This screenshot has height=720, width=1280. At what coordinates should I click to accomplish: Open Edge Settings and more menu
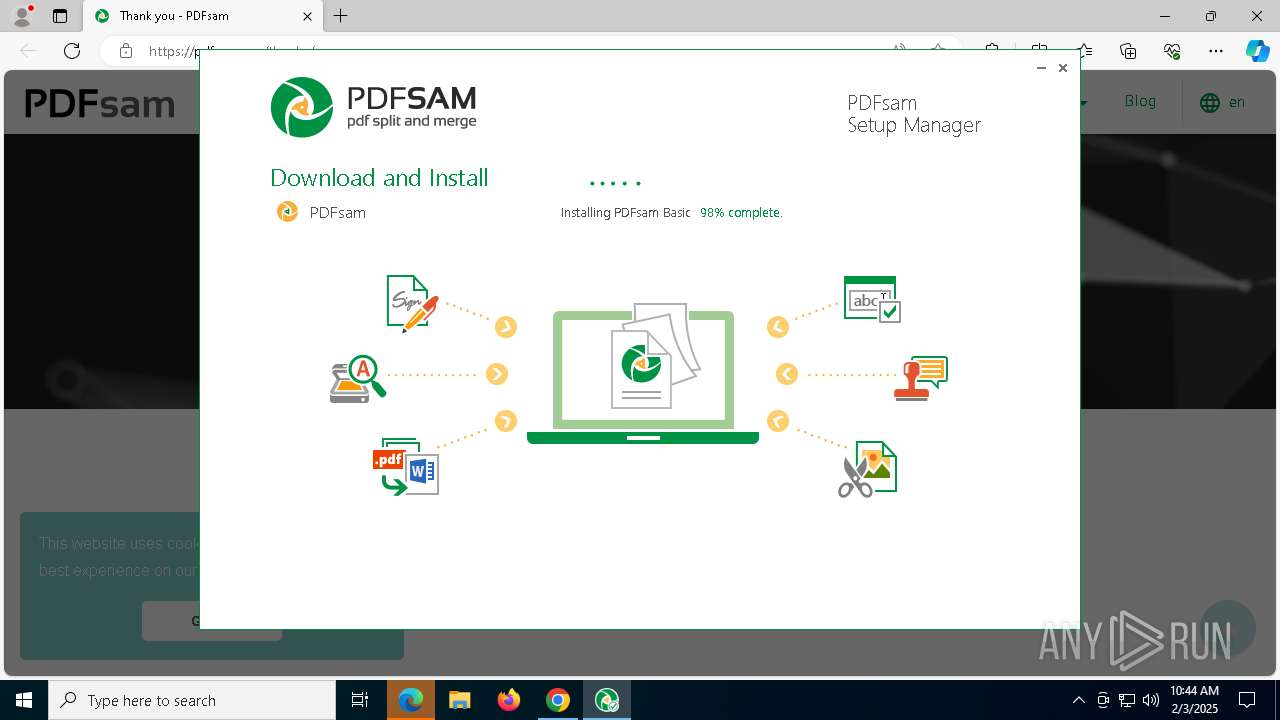point(1216,51)
